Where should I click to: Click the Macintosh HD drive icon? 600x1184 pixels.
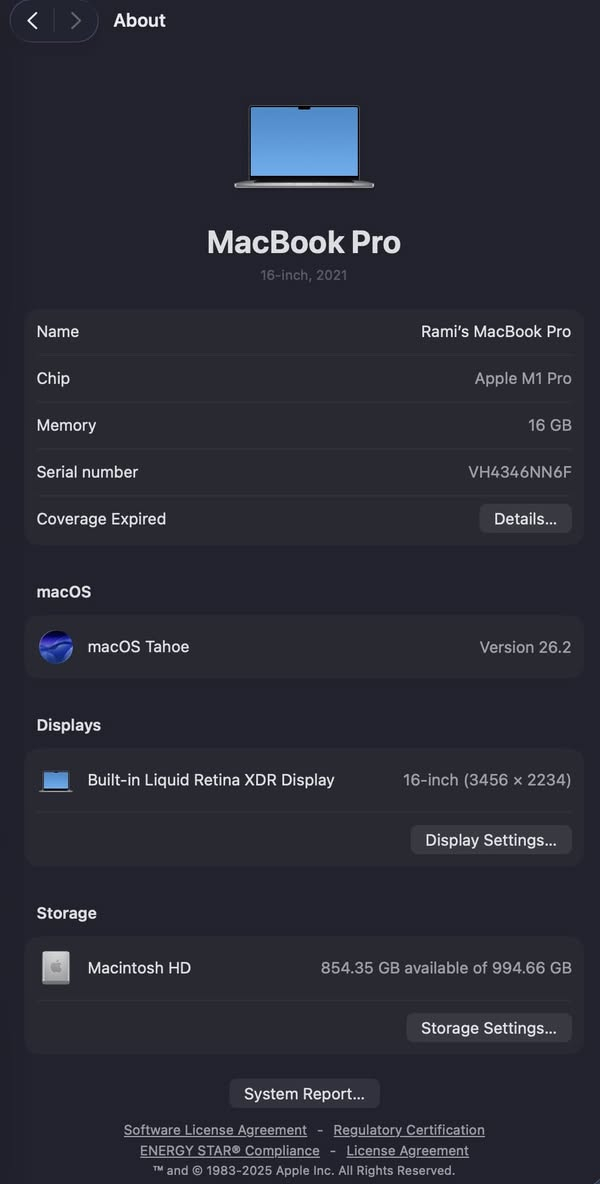pyautogui.click(x=56, y=968)
